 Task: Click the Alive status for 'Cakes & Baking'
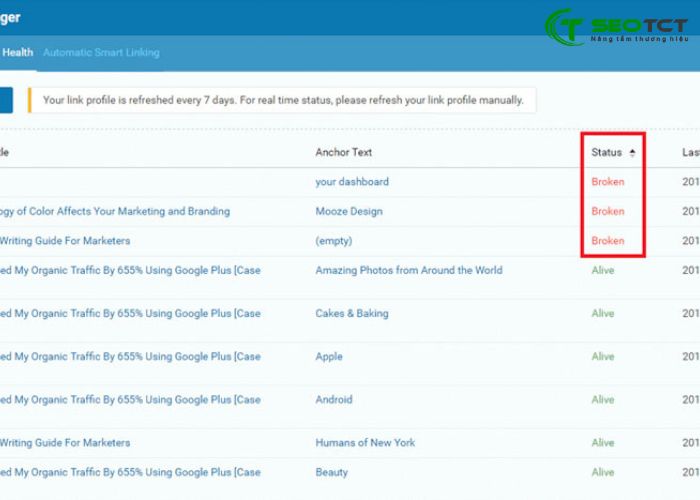tap(603, 313)
